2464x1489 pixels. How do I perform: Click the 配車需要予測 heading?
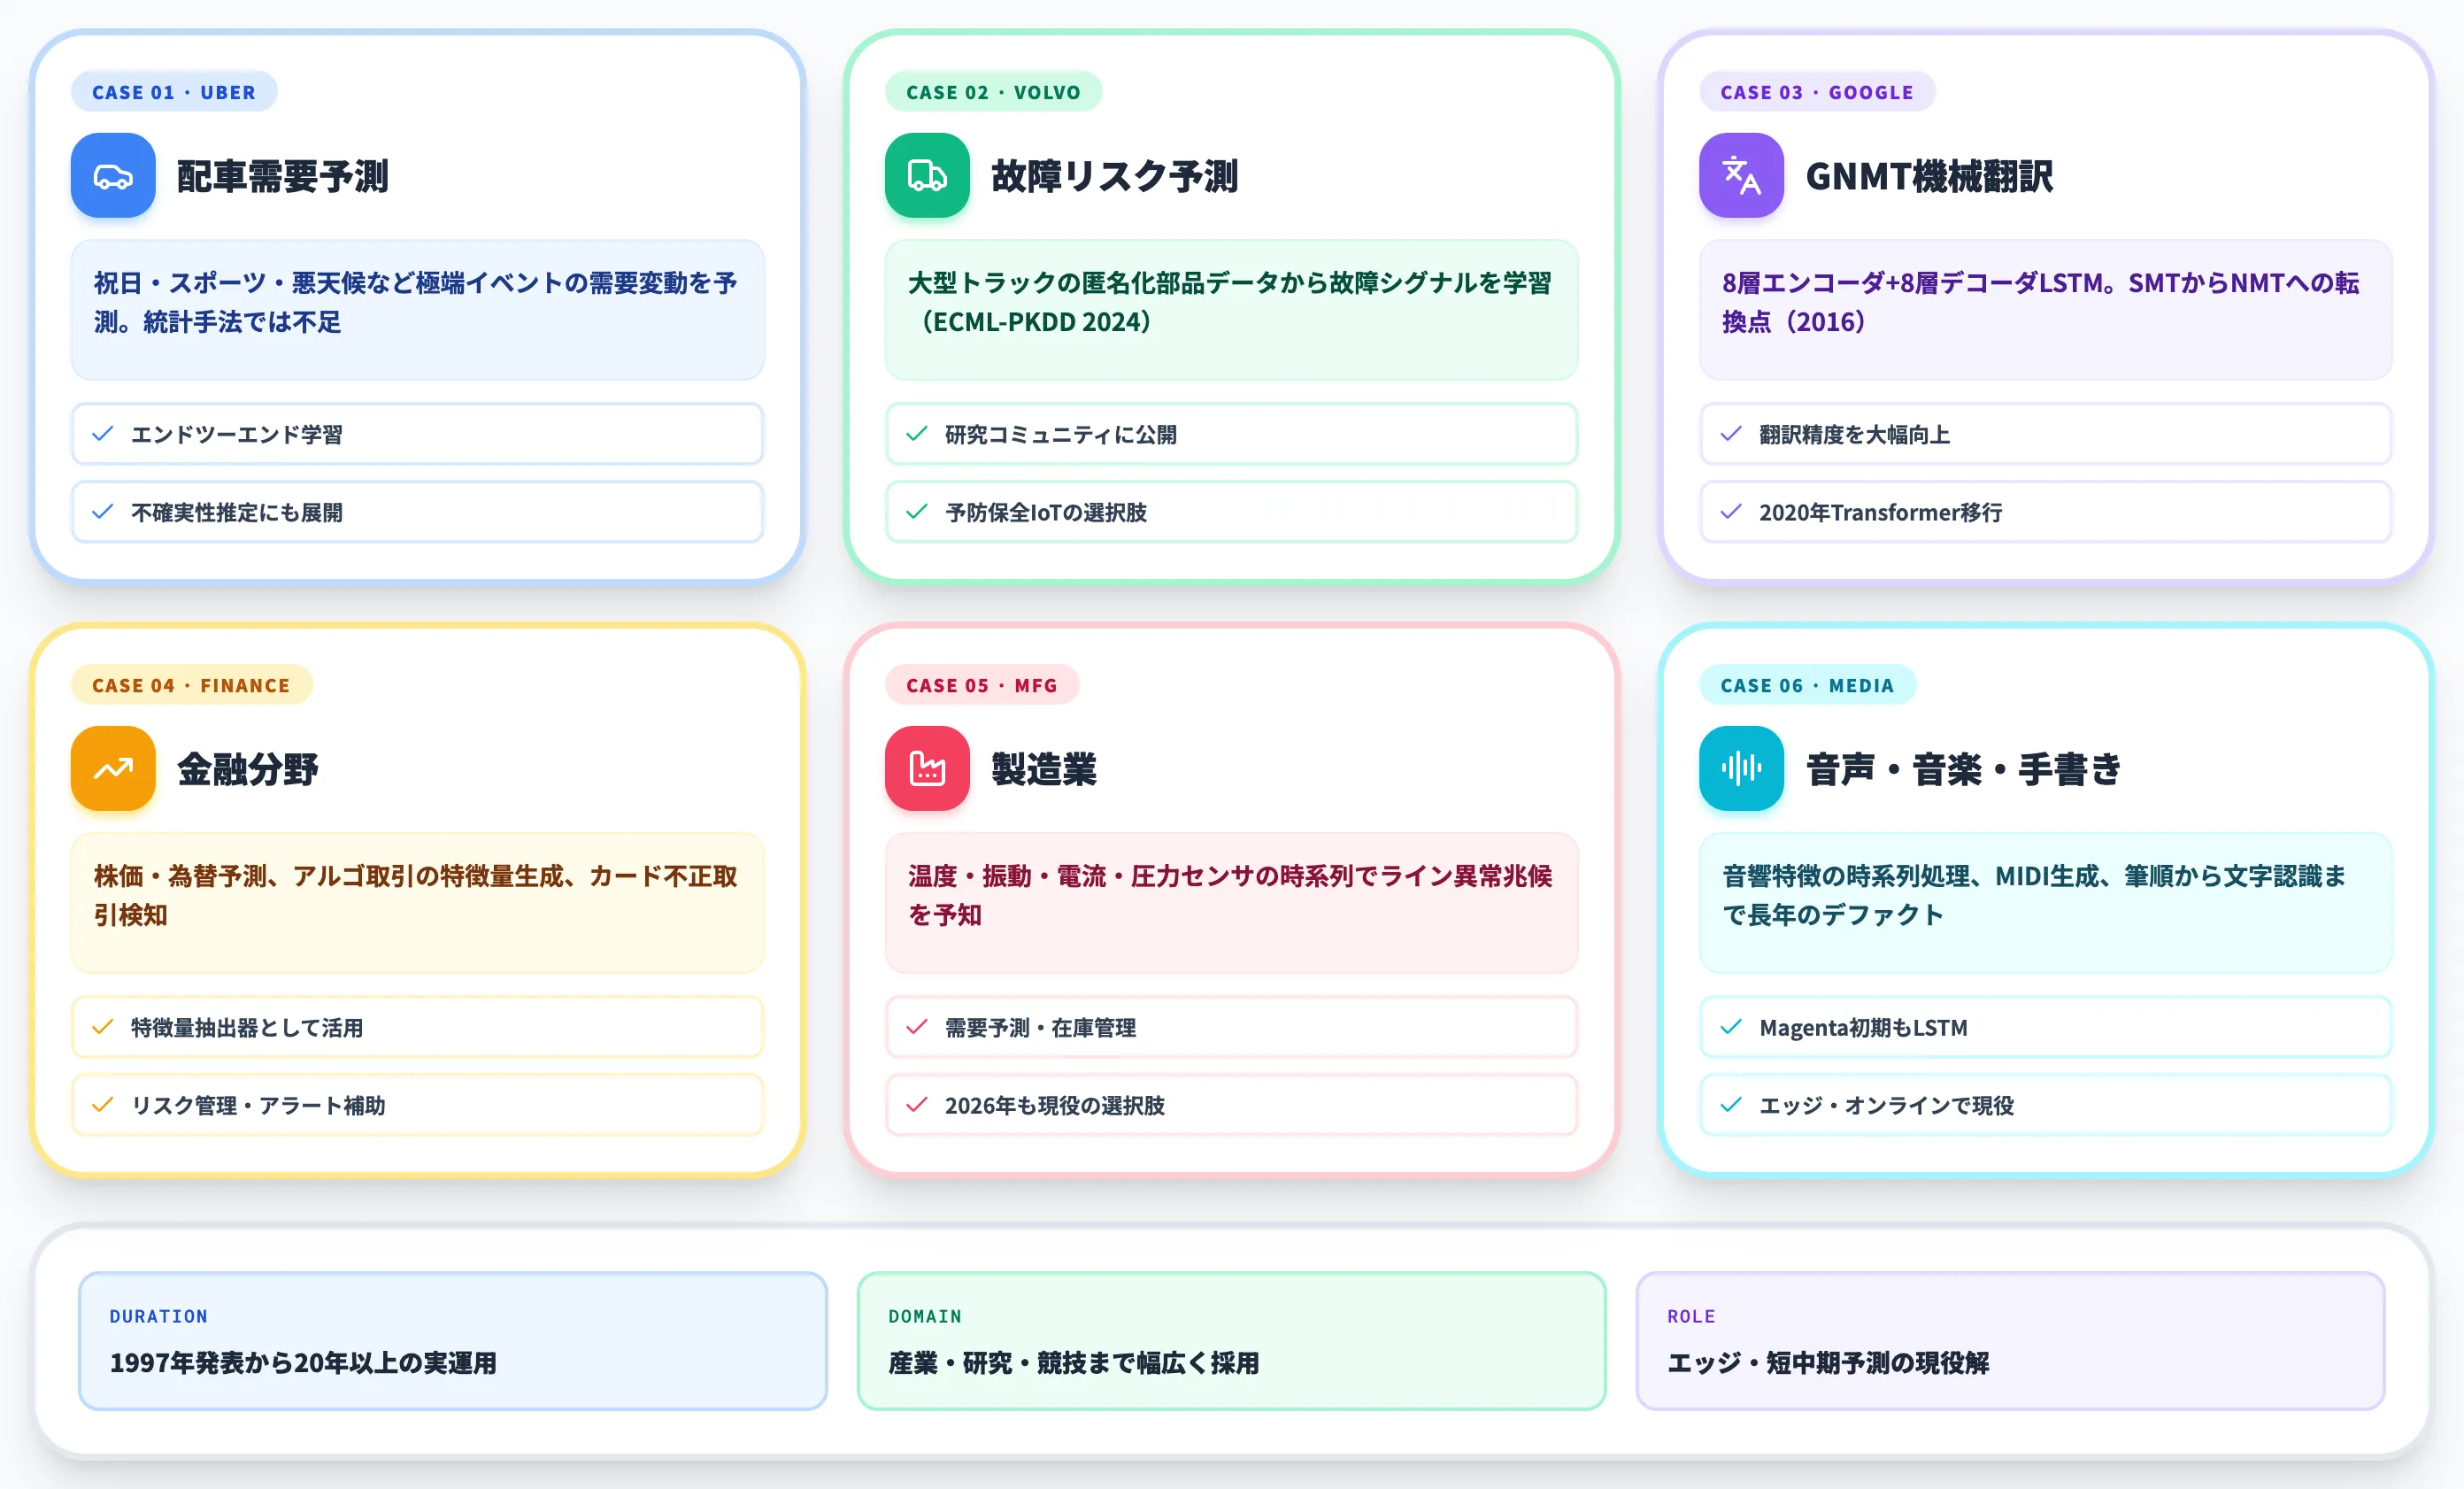coord(283,176)
